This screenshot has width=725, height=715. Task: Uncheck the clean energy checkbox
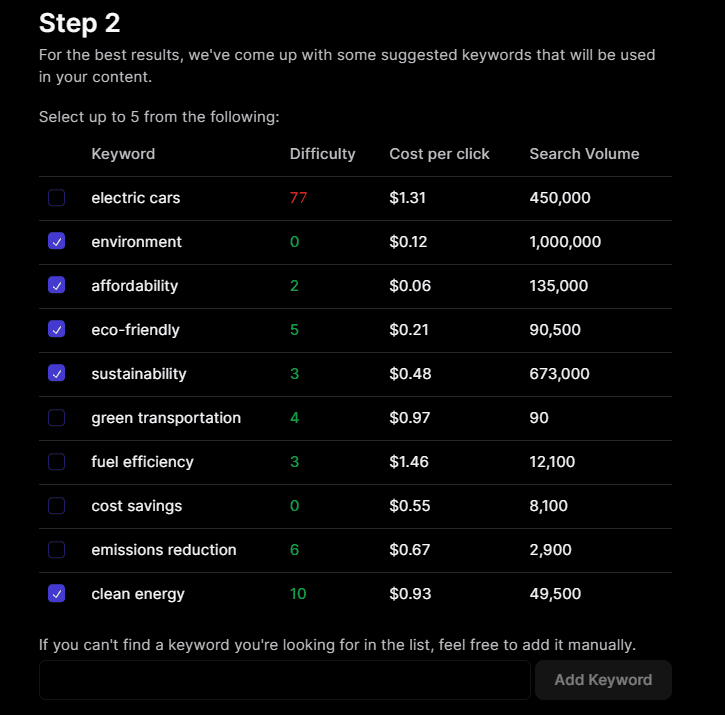click(57, 594)
